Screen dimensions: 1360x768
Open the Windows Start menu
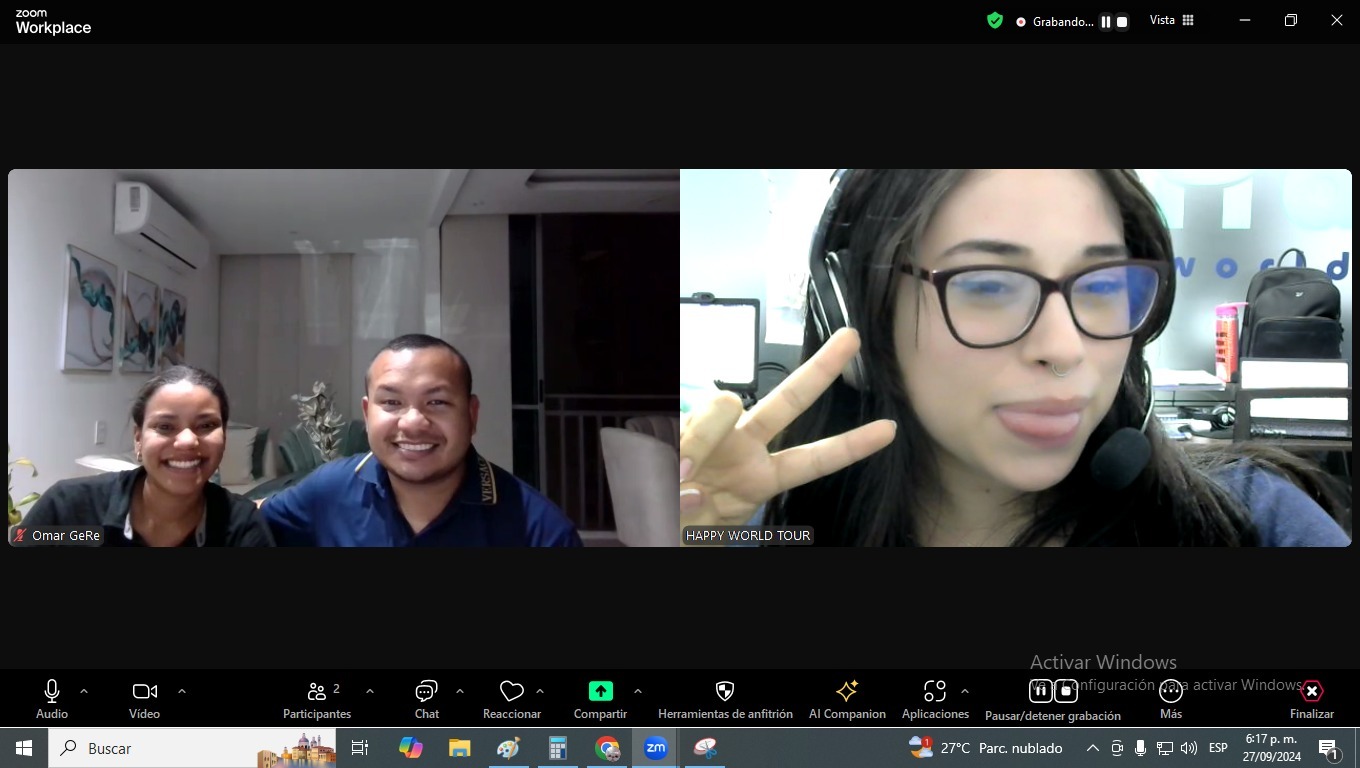[24, 748]
